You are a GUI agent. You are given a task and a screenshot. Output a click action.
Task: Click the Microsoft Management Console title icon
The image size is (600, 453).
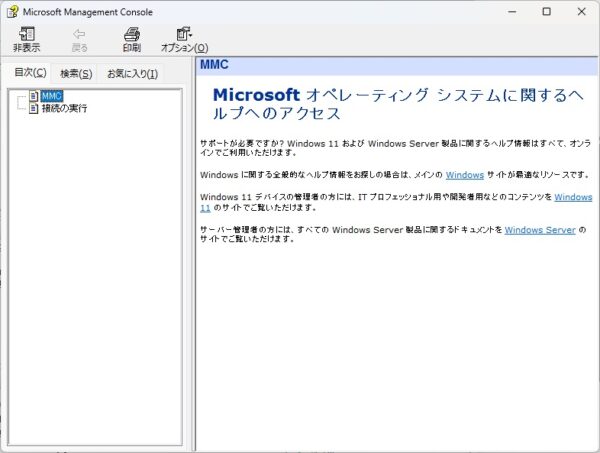pos(12,12)
